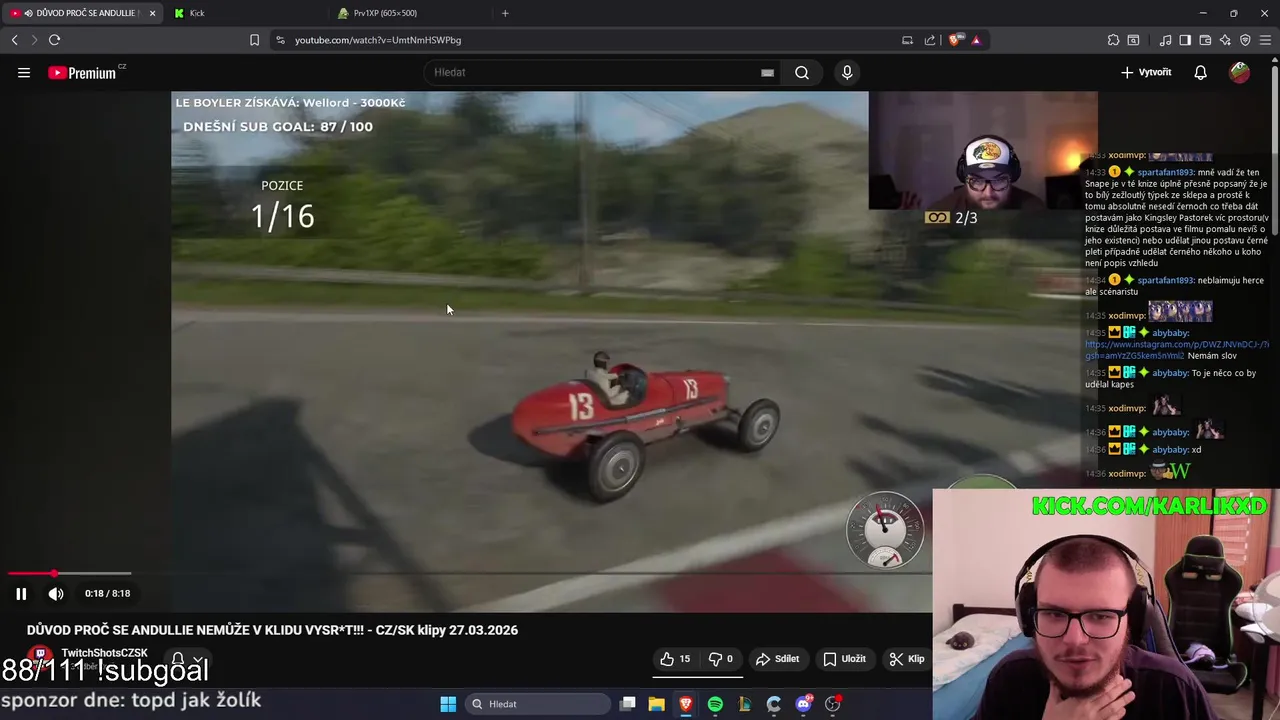1280x720 pixels.
Task: Open media playlist music note icon
Action: pos(1165,40)
